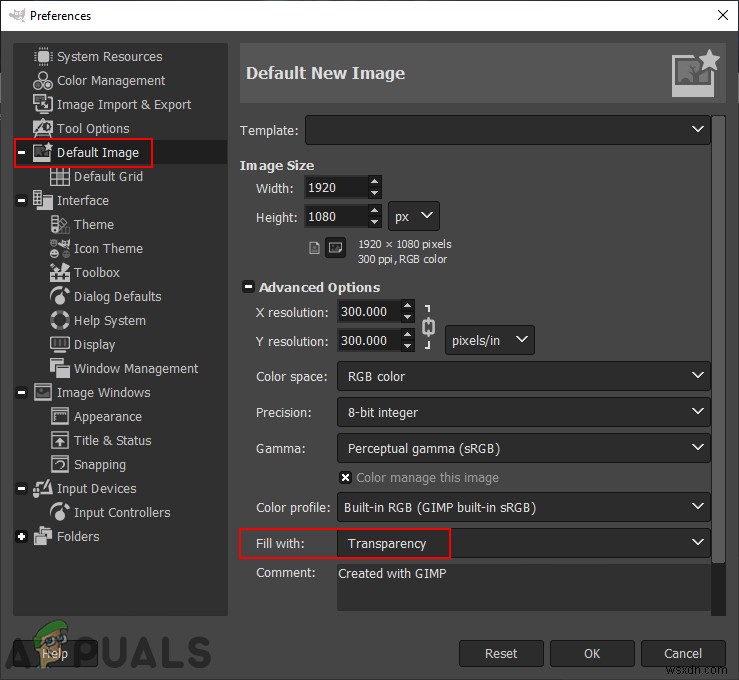Open the Fill with Transparency dropdown
The width and height of the screenshot is (739, 680).
pos(524,543)
